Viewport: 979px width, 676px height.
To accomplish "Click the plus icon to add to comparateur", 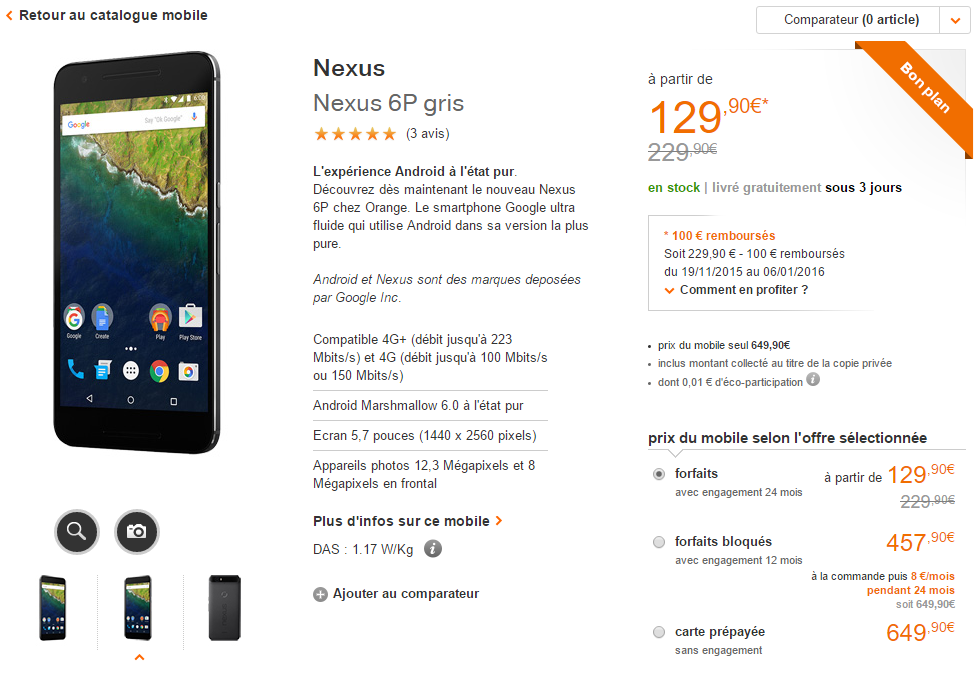I will (320, 594).
